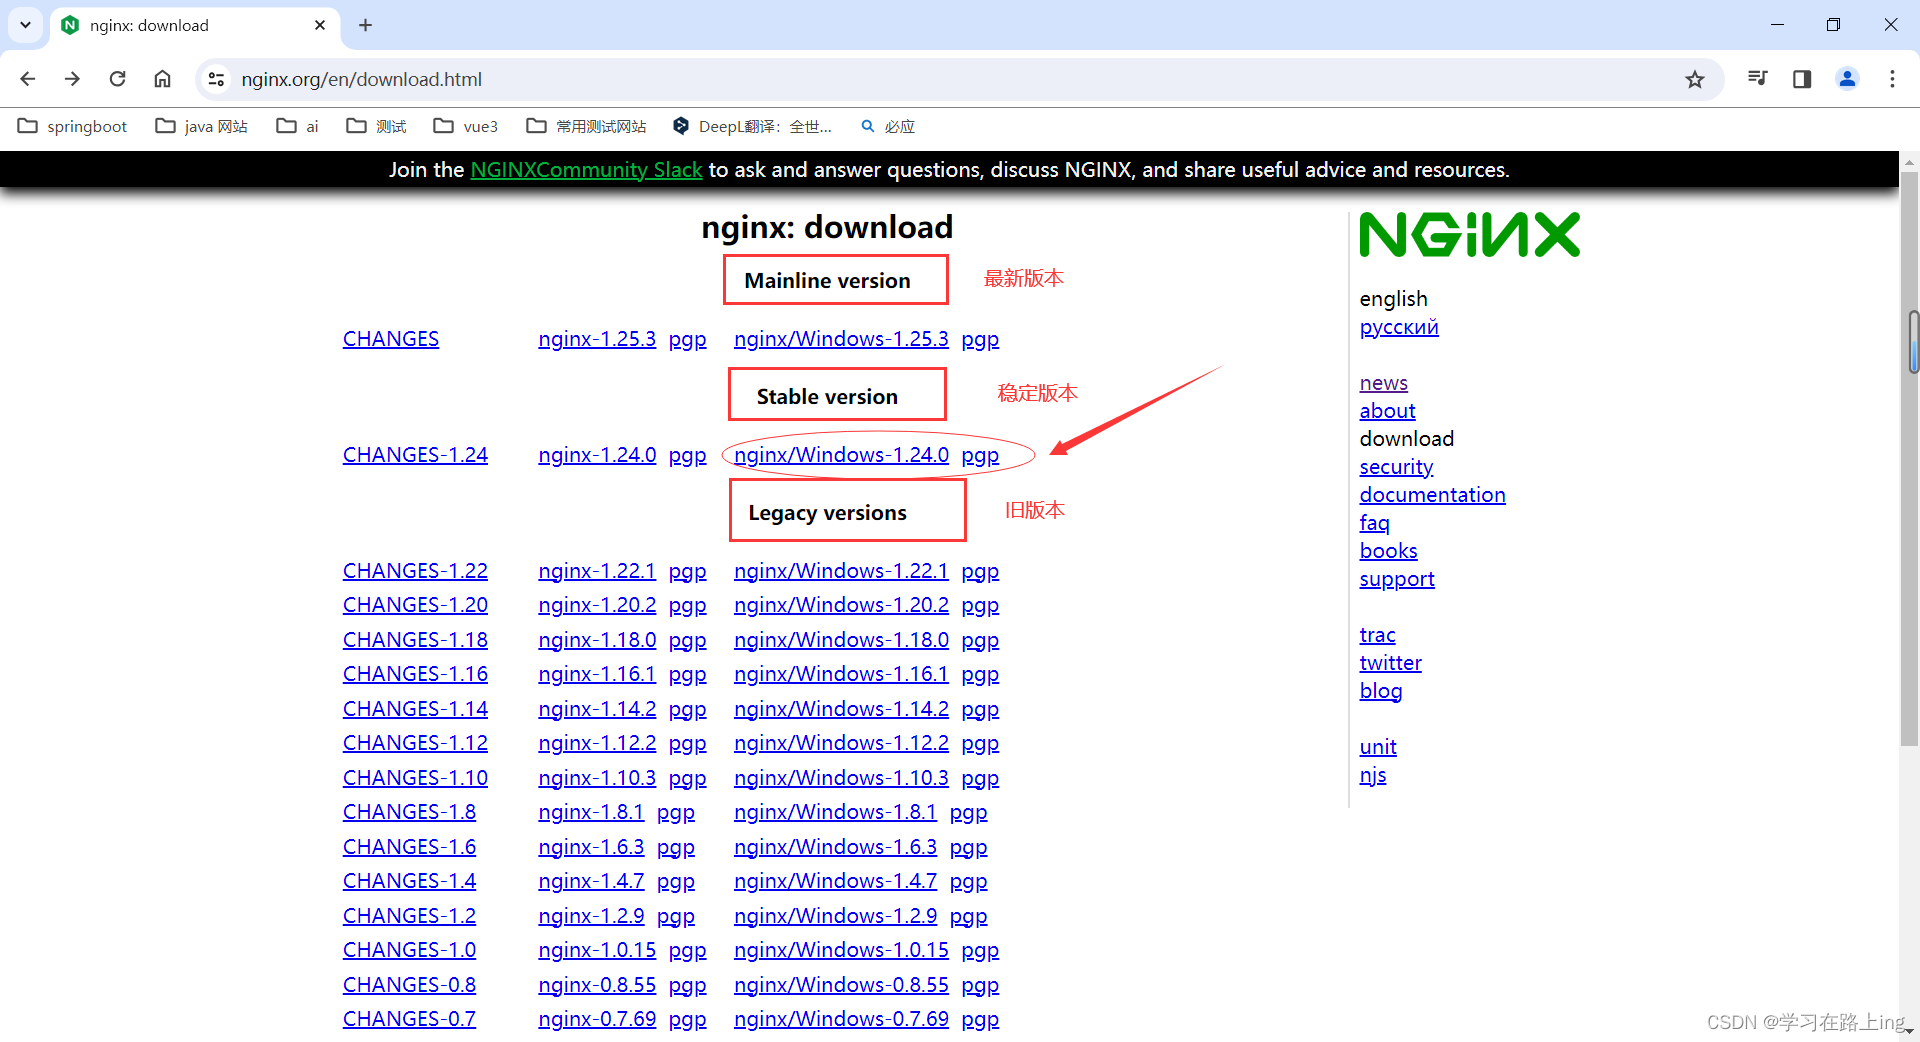Open site information next to the URL

(x=216, y=79)
